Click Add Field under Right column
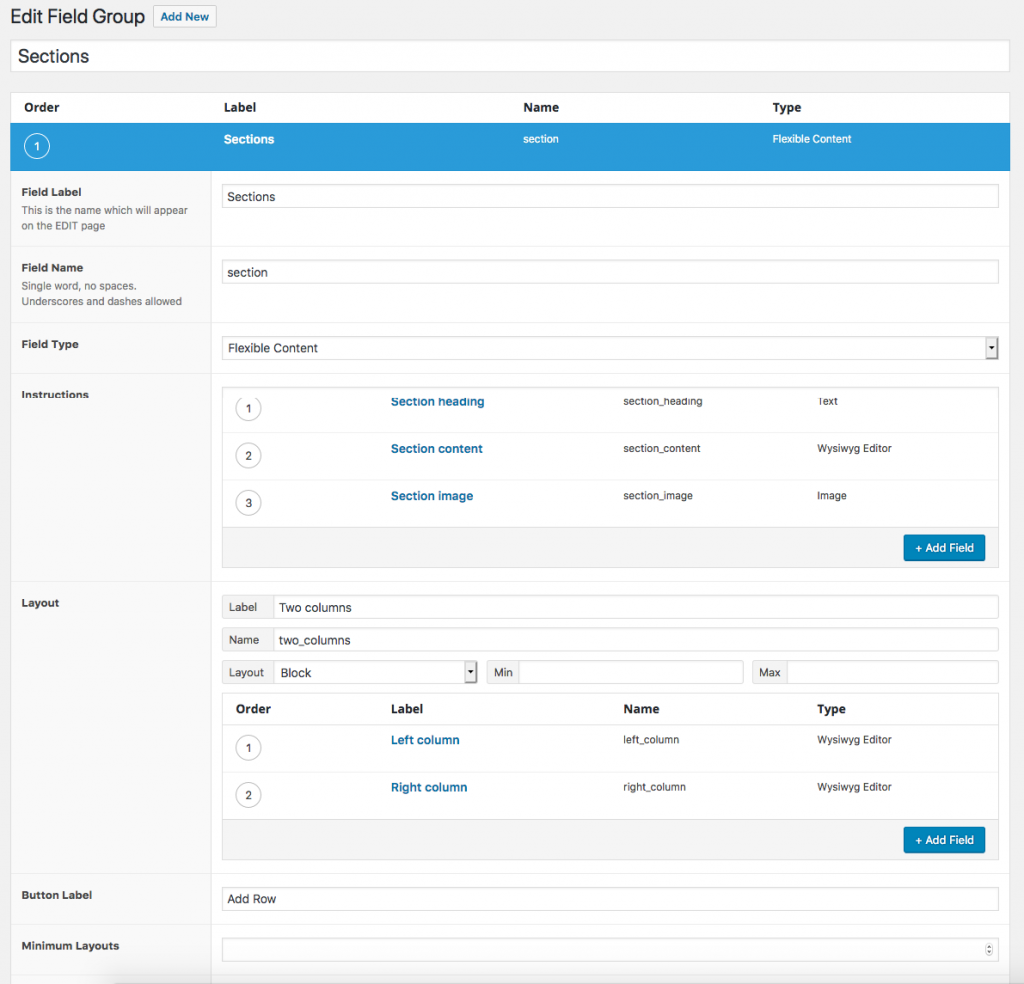 pos(944,840)
